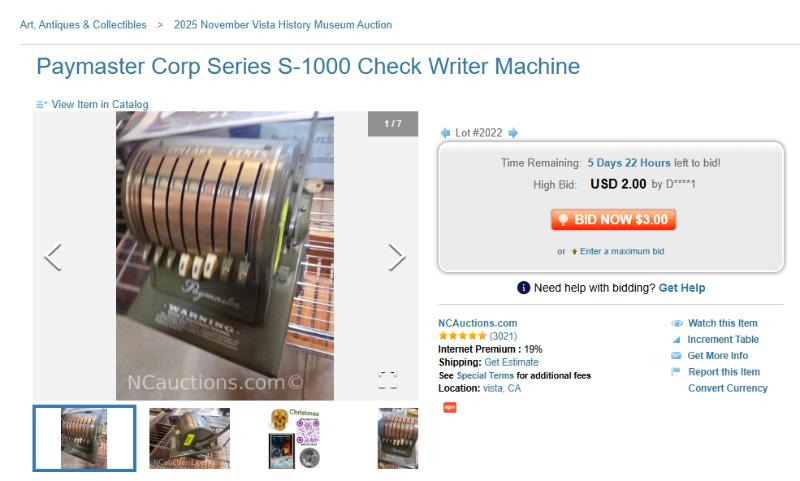Go to next lot arrow
The image size is (800, 481).
513,133
